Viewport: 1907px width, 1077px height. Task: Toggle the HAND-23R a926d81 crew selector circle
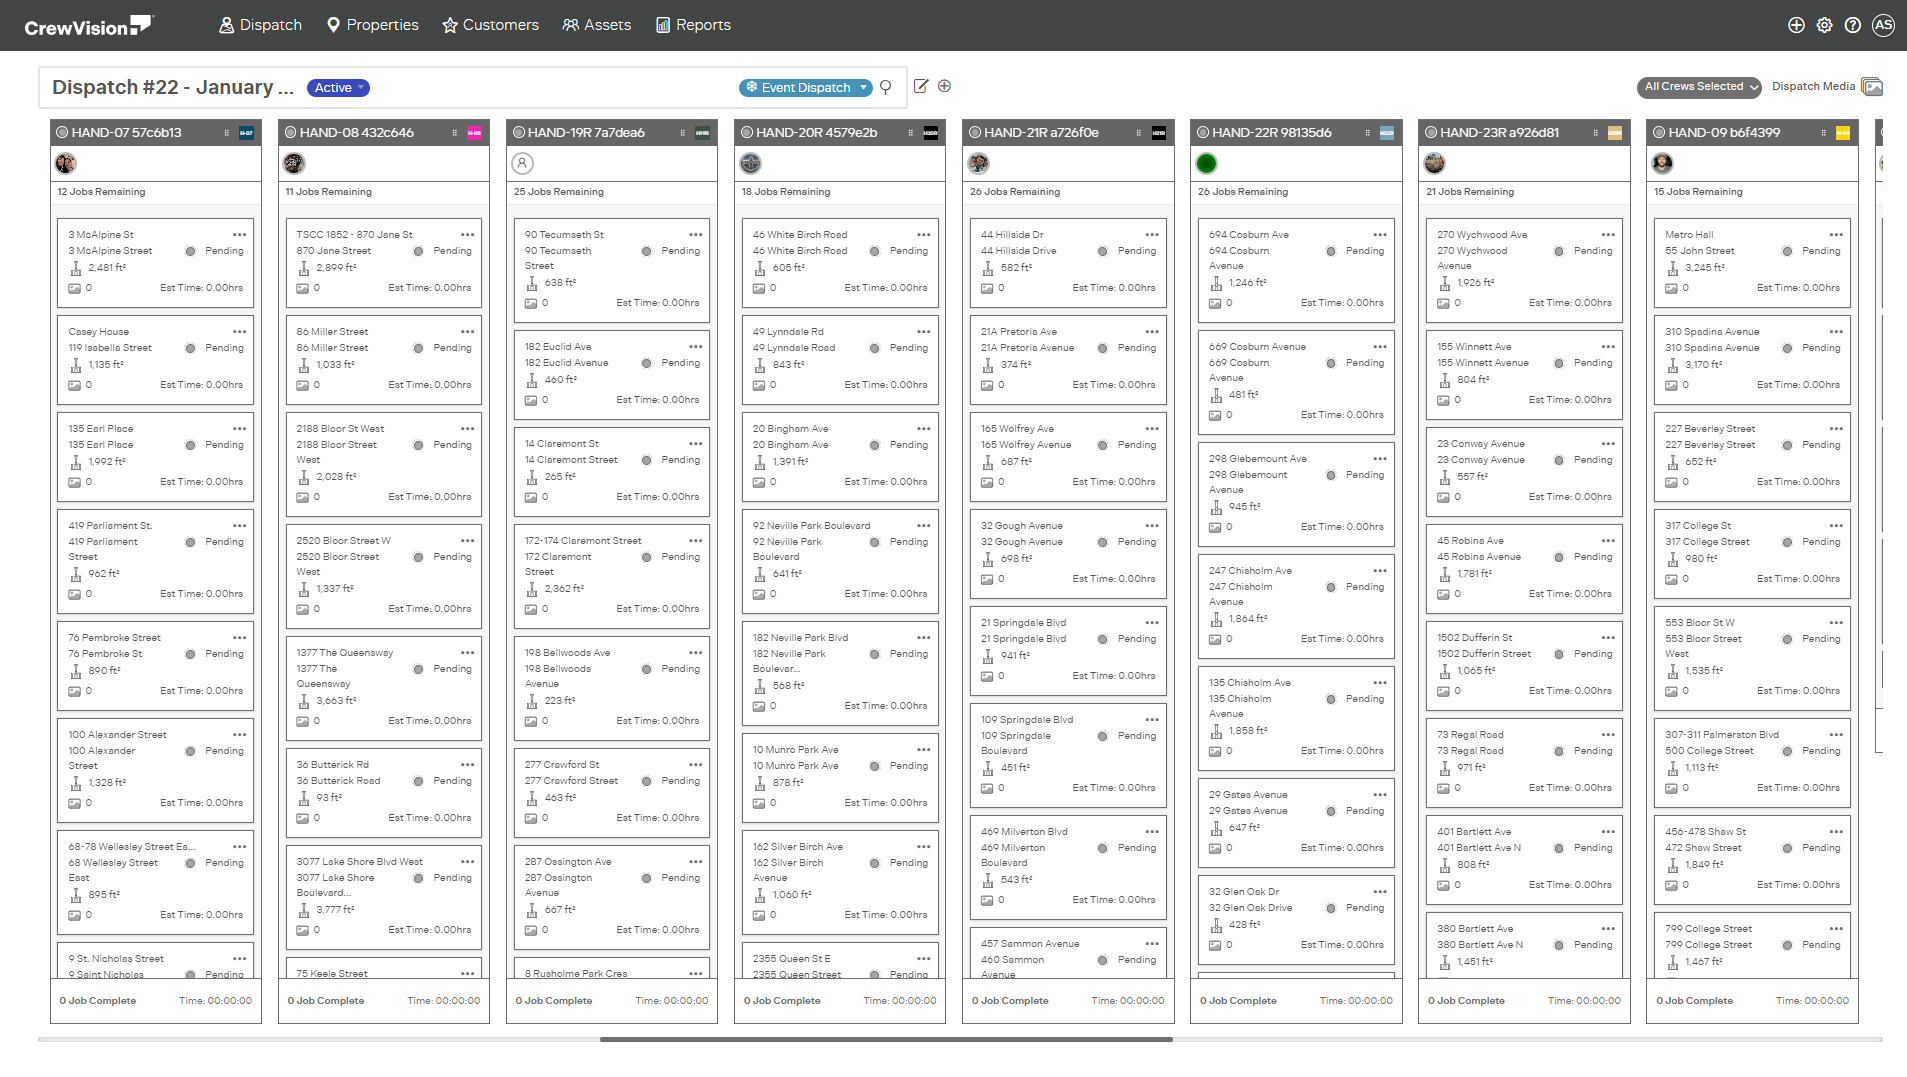[1430, 132]
